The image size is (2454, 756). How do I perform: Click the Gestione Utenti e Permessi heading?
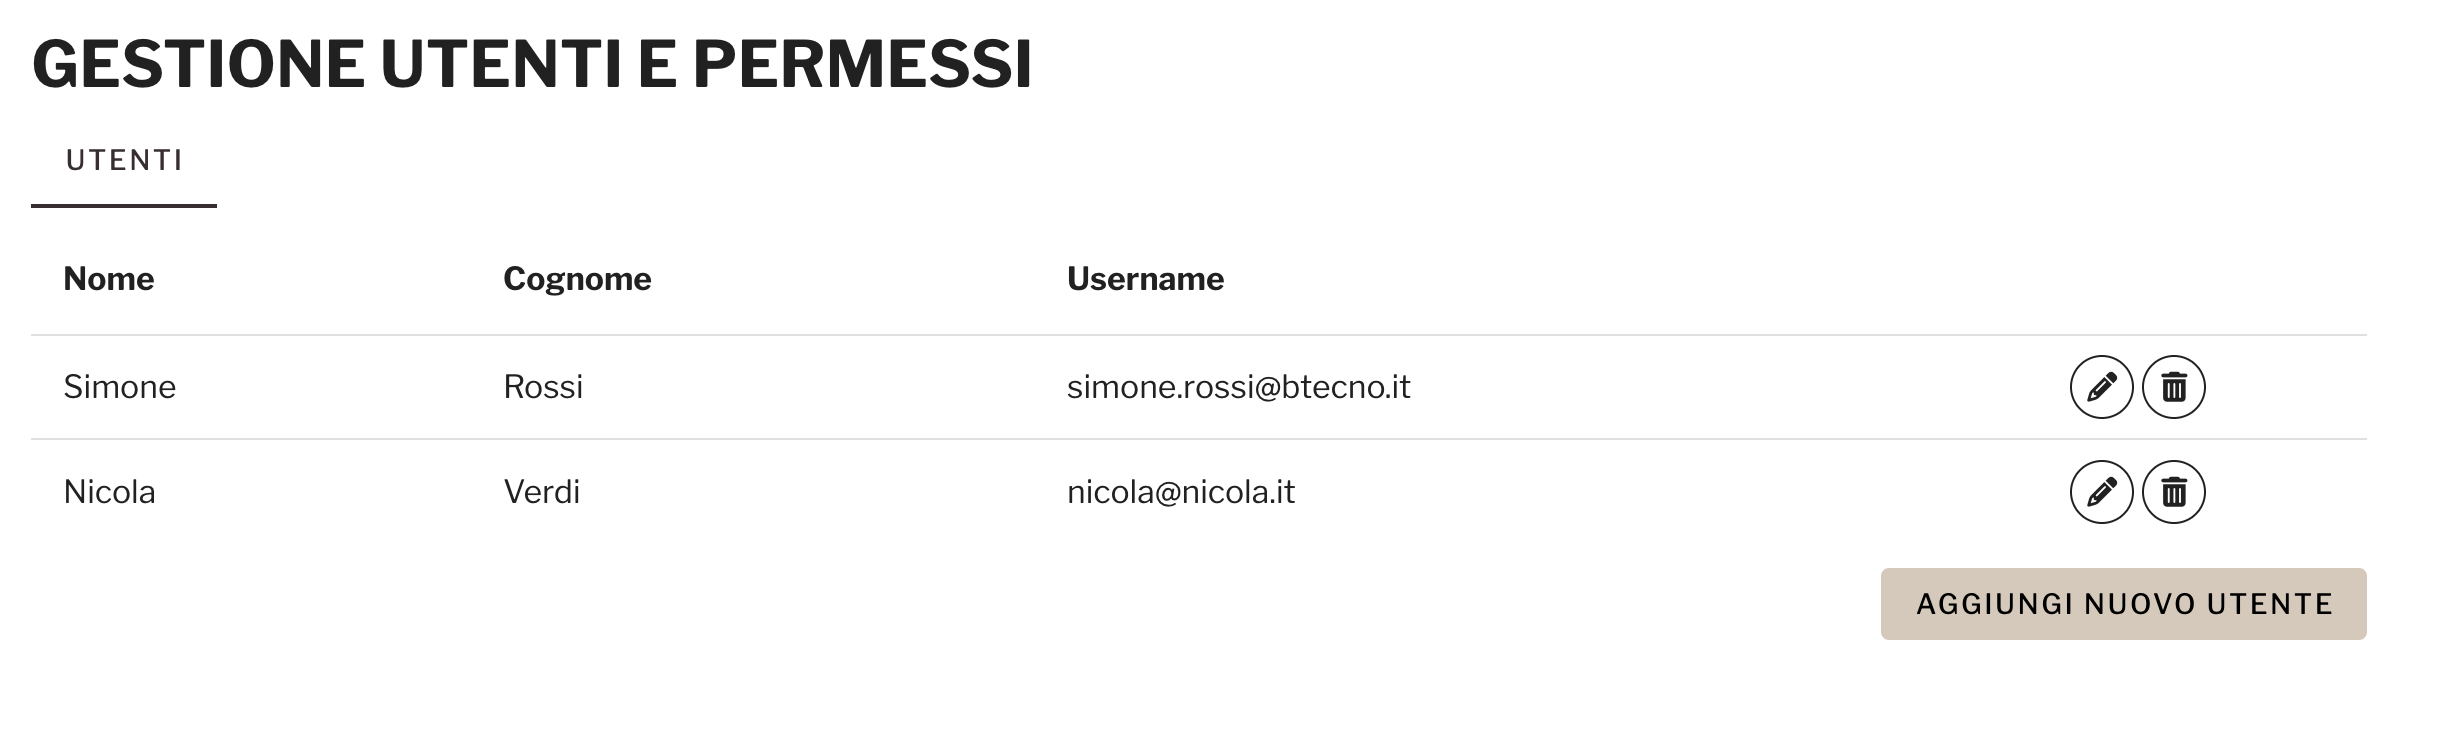click(x=532, y=64)
